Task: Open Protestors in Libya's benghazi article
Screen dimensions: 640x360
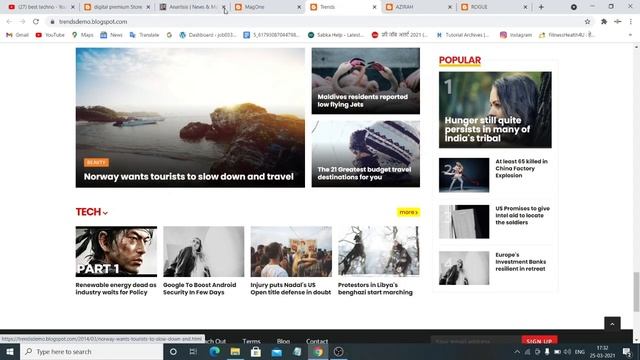Action: pos(375,289)
